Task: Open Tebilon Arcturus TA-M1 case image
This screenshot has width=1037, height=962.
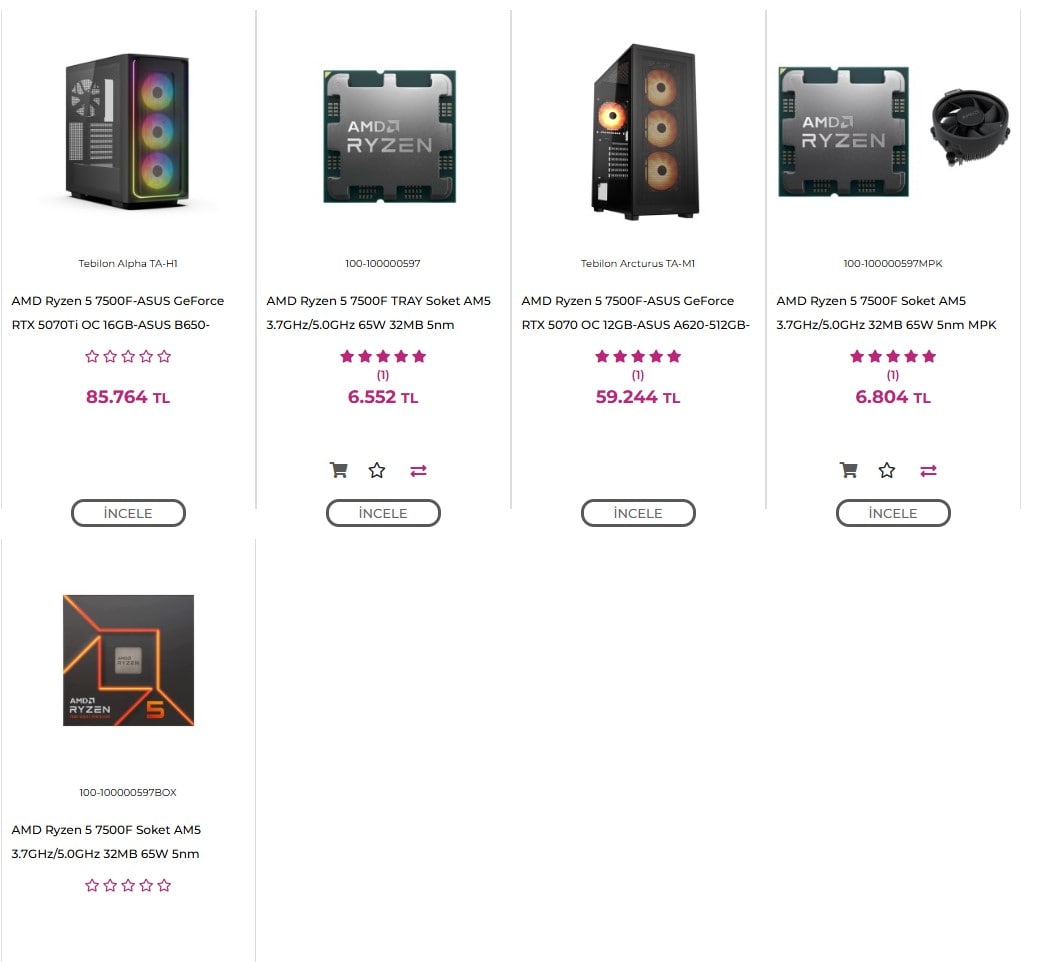Action: [x=645, y=132]
